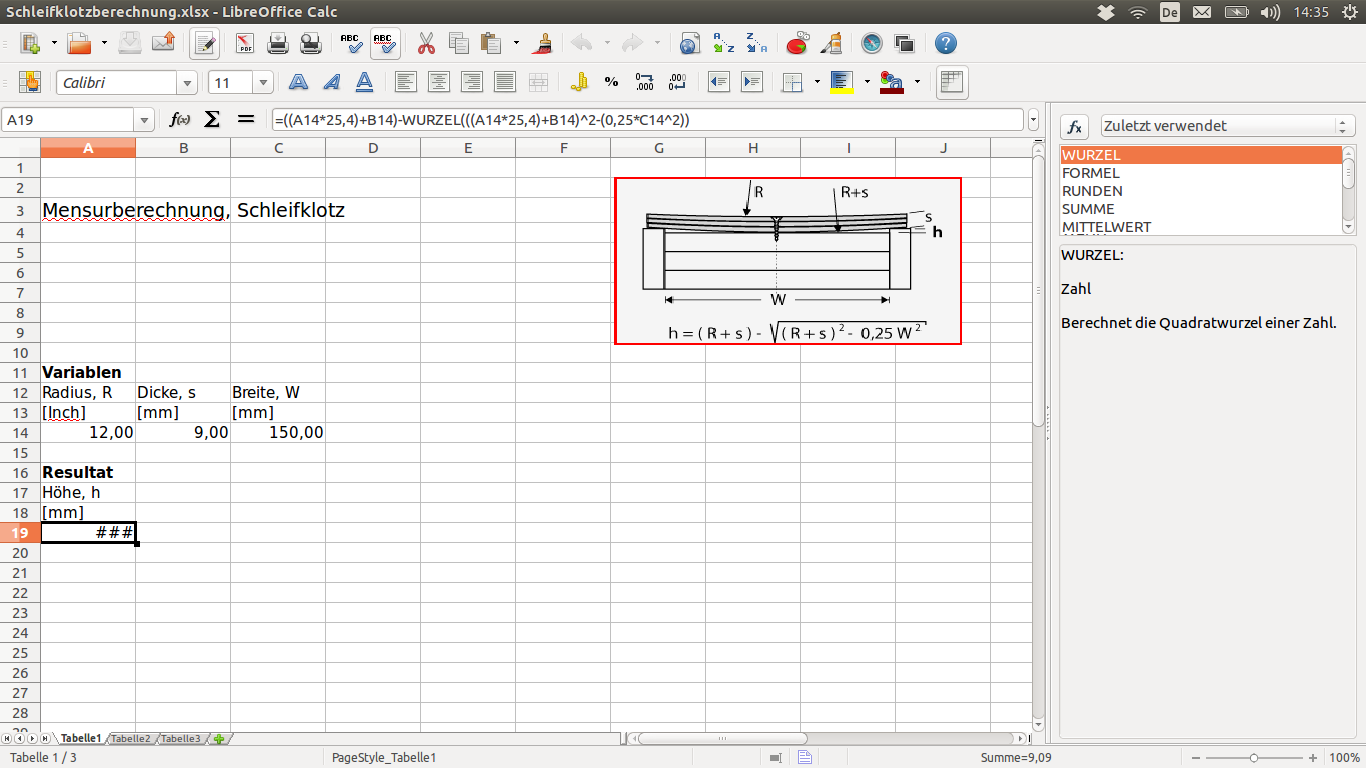Insert a chart
Screen dimensions: 1366x768
[797, 44]
